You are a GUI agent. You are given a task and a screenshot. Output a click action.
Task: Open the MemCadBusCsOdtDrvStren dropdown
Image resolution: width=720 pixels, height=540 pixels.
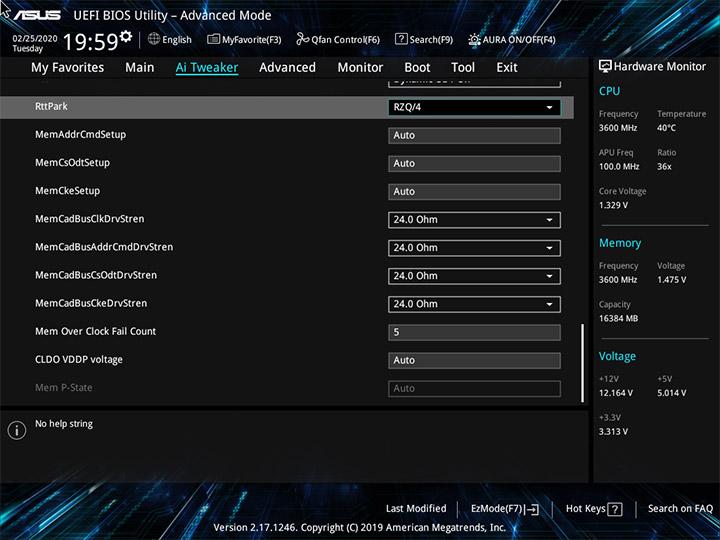474,276
